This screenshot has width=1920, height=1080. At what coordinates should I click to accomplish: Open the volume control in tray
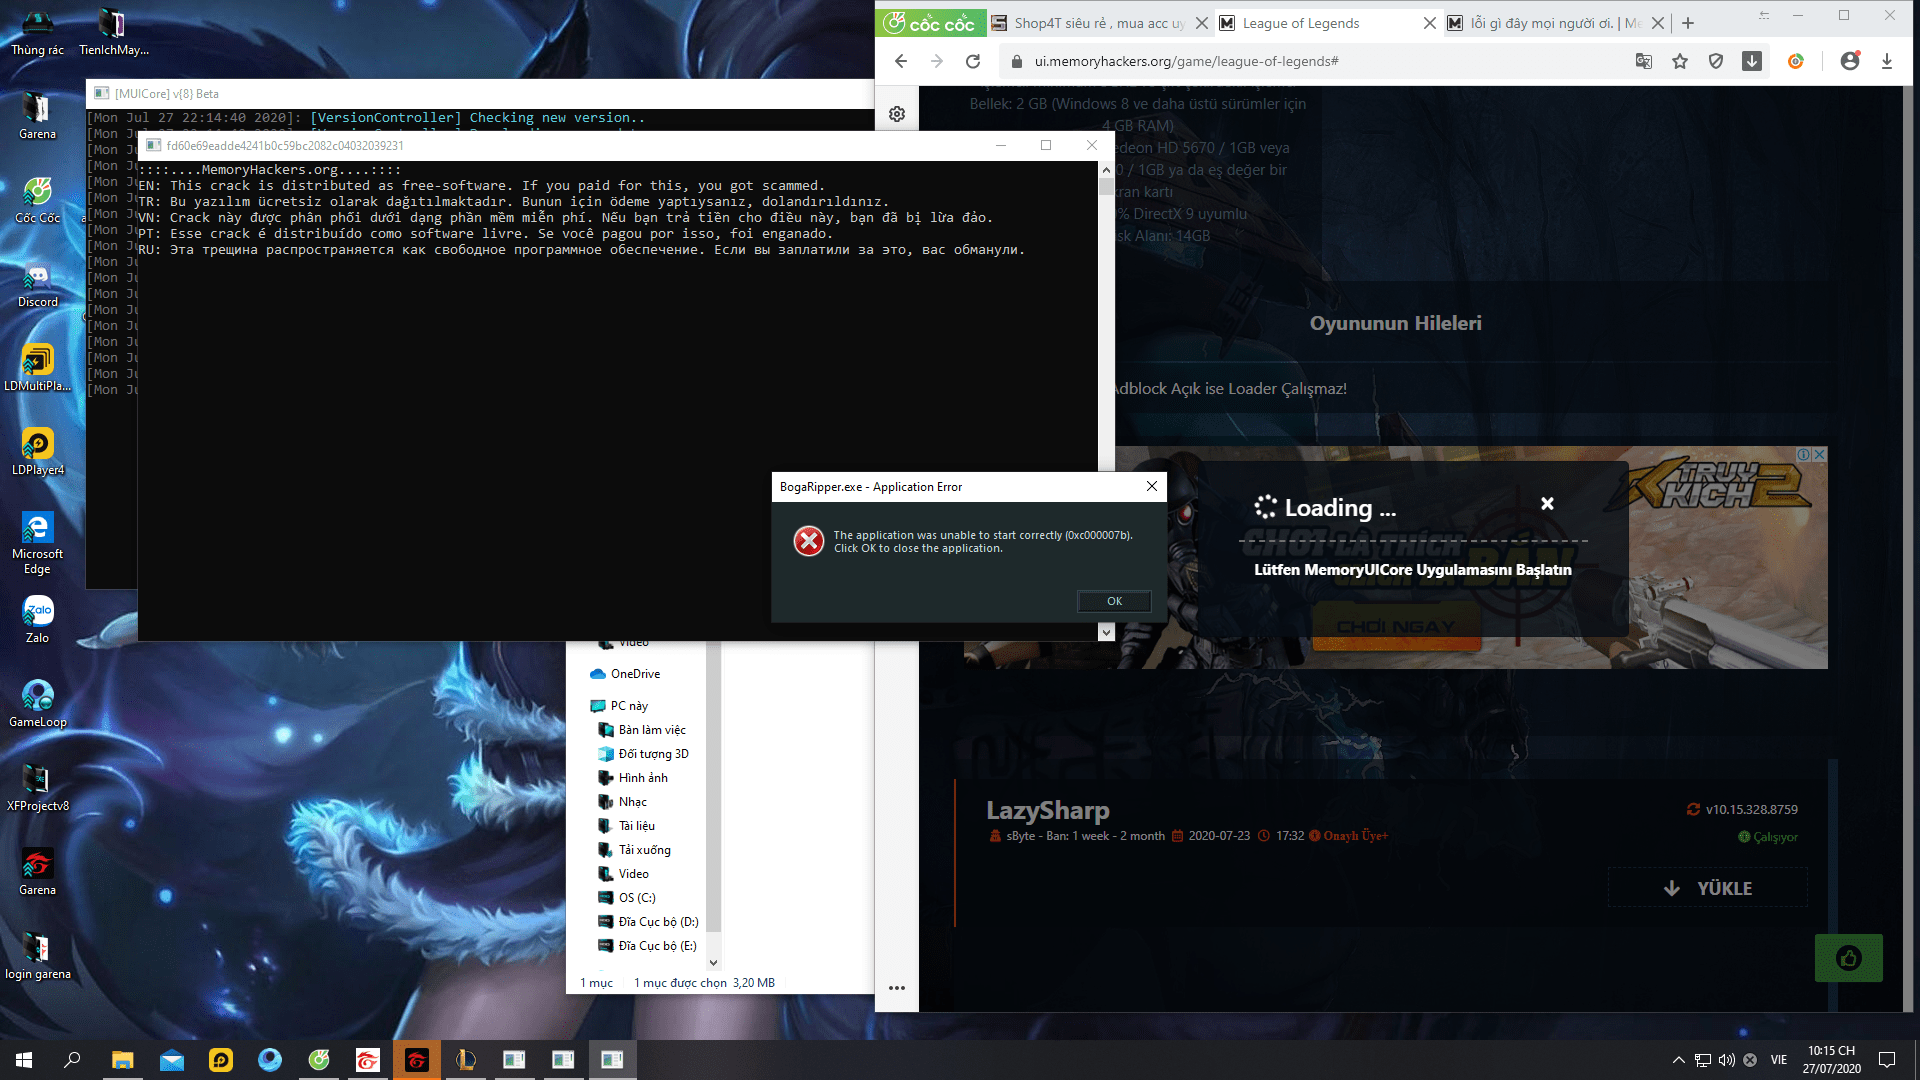[x=1726, y=1059]
